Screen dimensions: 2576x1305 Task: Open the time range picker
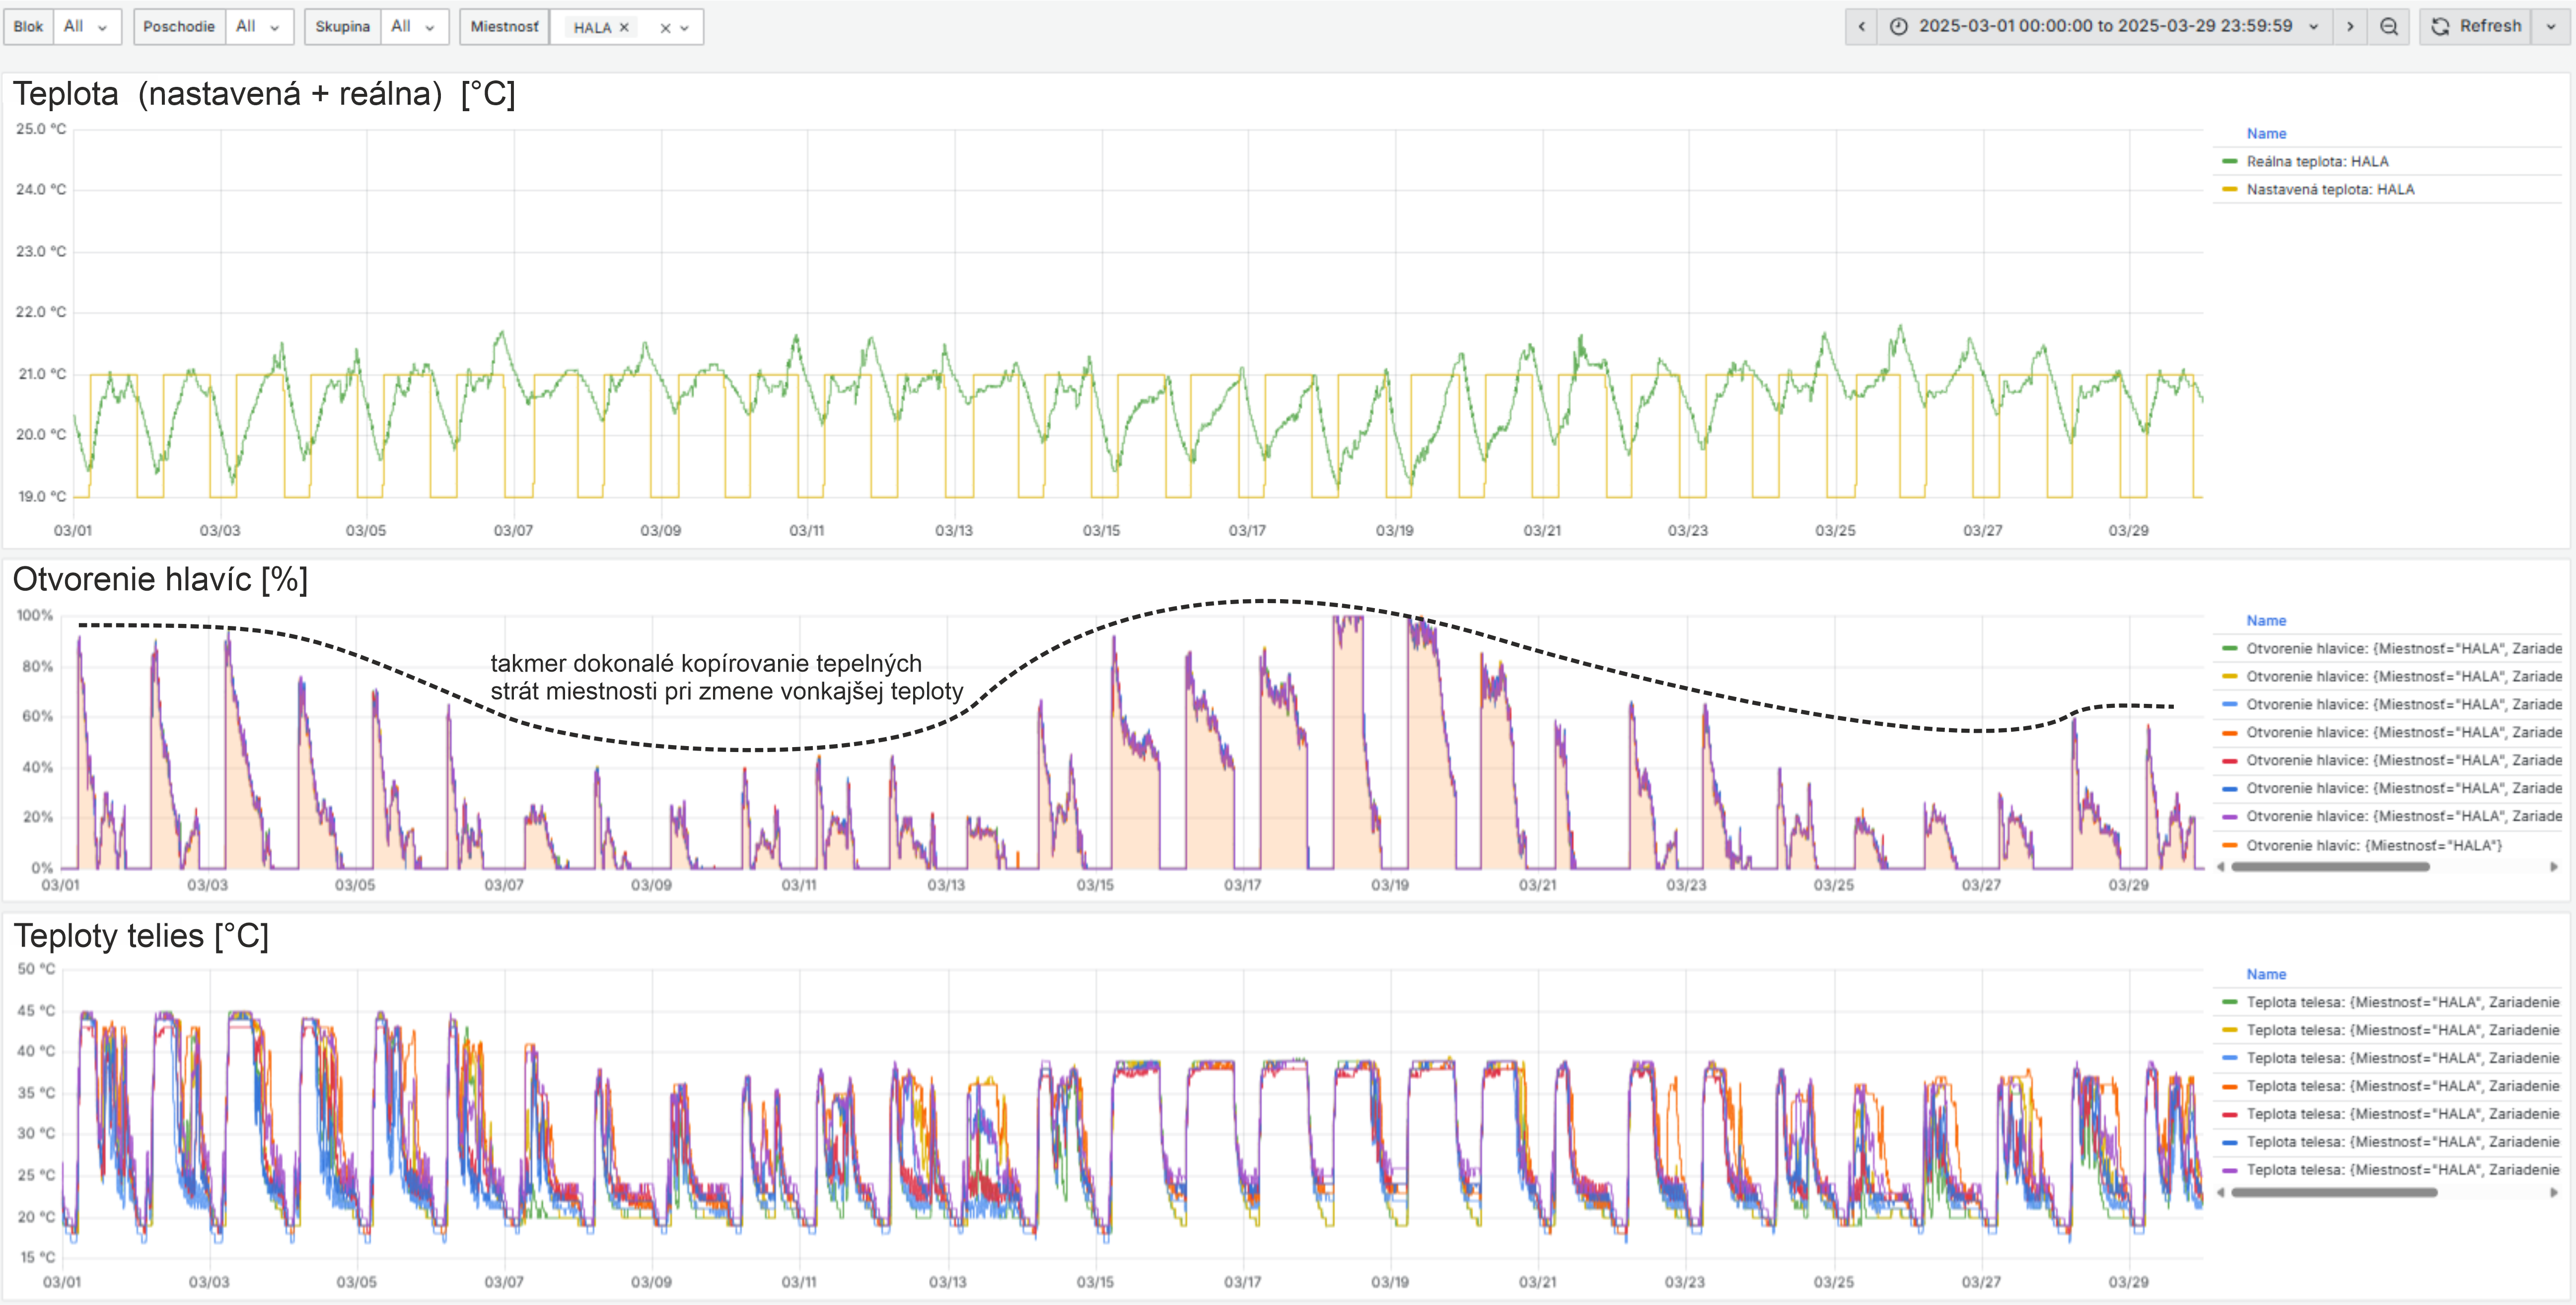coord(2105,27)
